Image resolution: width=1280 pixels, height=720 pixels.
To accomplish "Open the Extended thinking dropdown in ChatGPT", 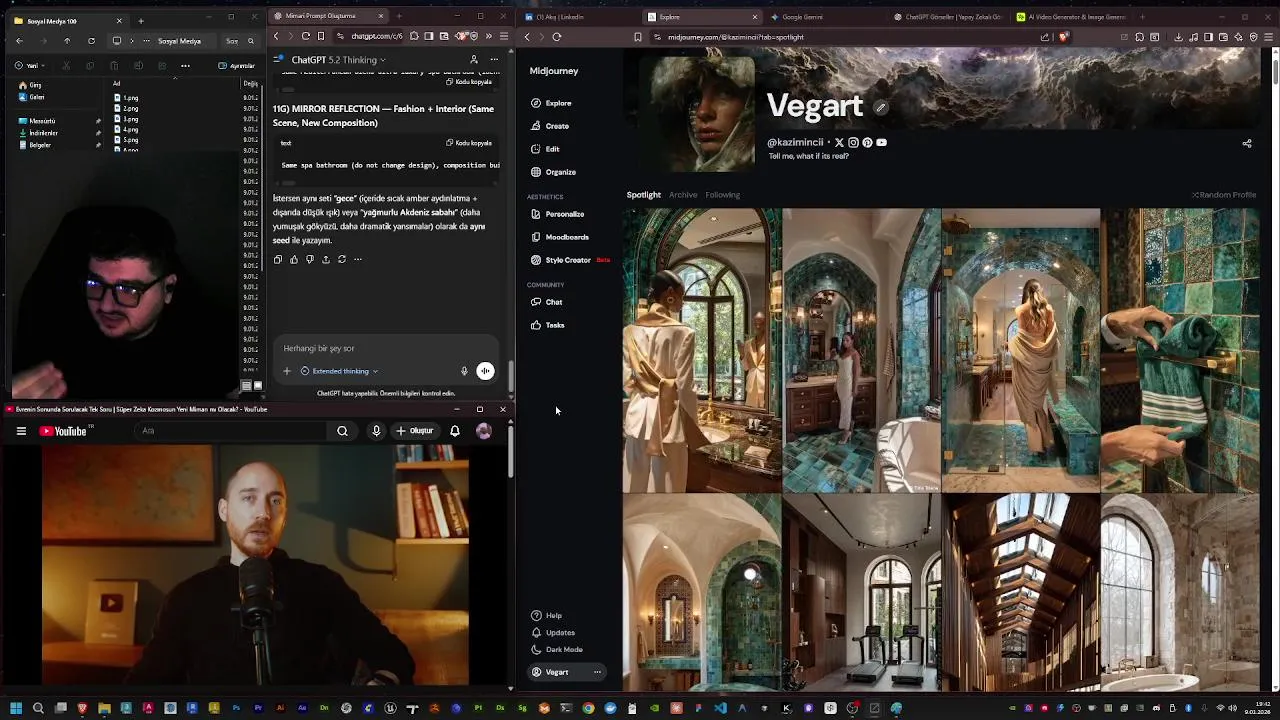I will coord(340,371).
